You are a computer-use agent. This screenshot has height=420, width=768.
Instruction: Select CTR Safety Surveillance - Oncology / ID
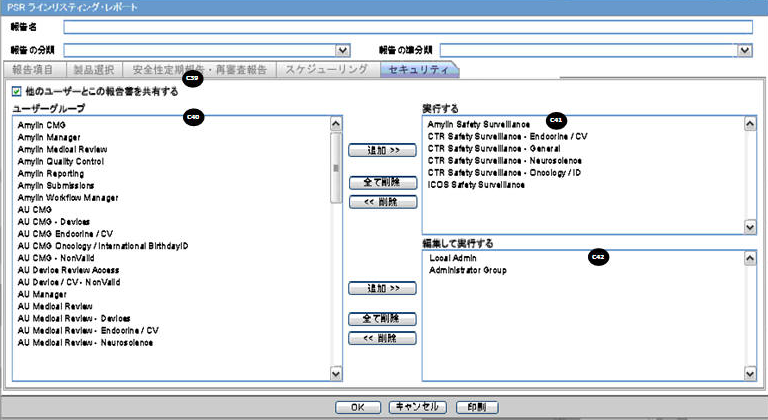[504, 173]
